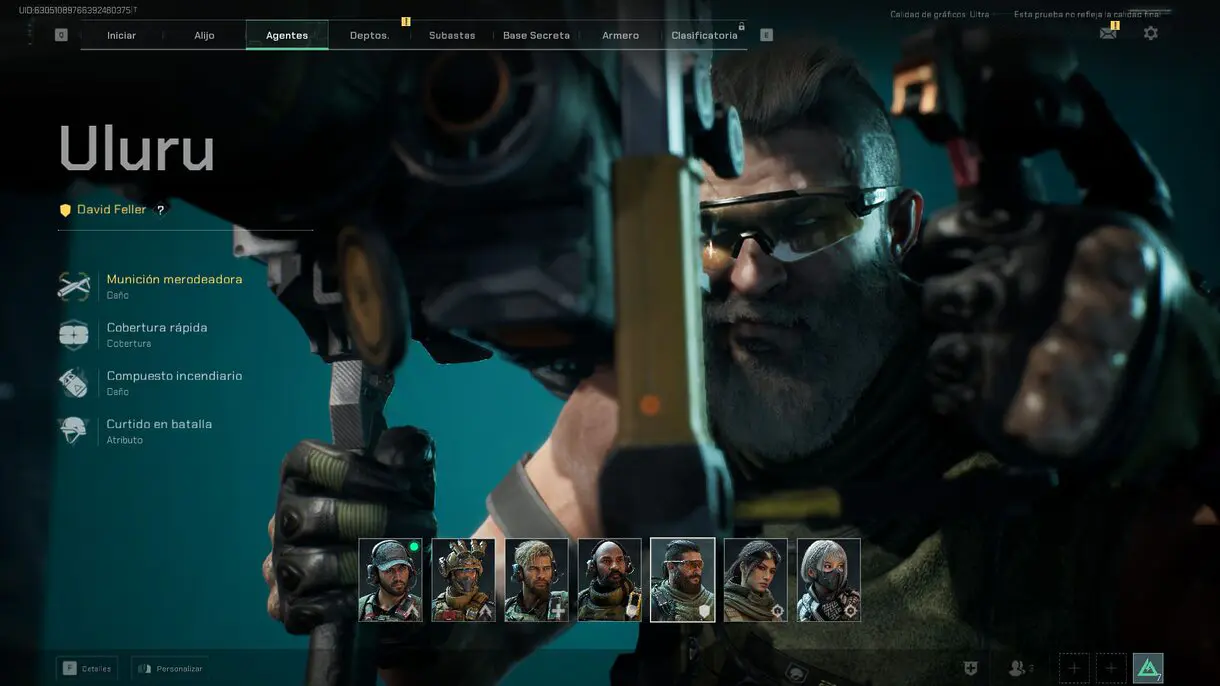This screenshot has height=686, width=1220.
Task: Click the E next-tab key icon
Action: pyautogui.click(x=767, y=35)
